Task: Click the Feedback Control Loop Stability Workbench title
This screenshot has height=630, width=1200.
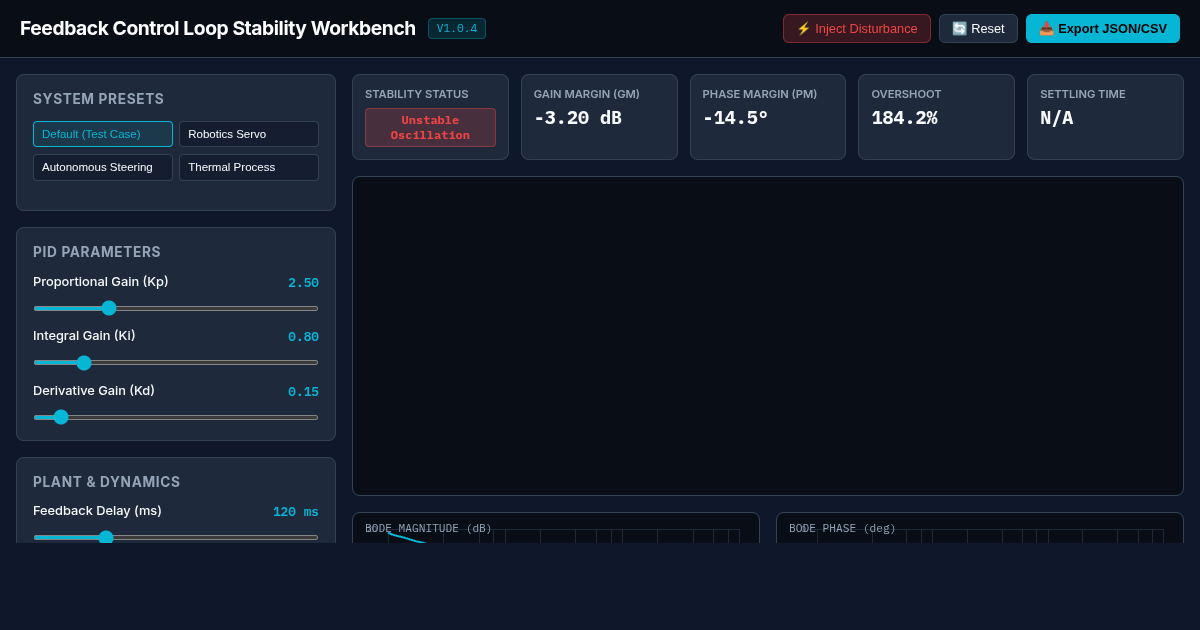Action: point(218,28)
